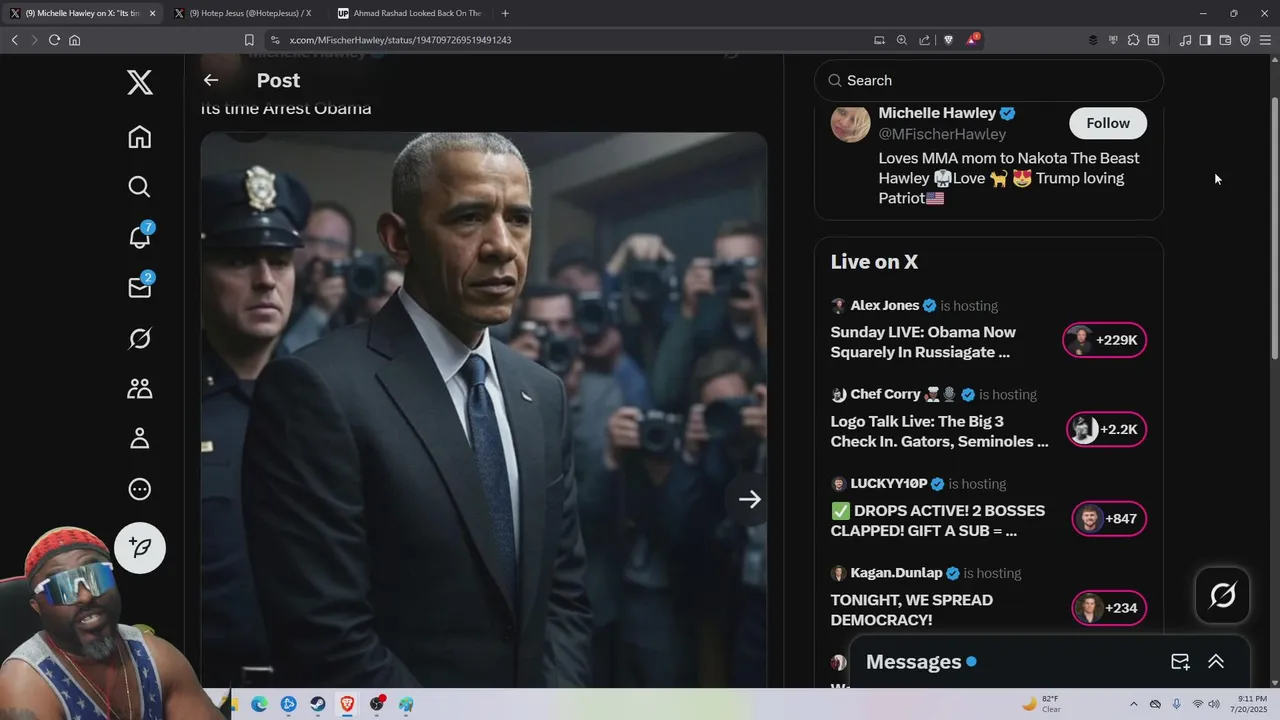The width and height of the screenshot is (1280, 720).
Task: Click the Search input field
Action: [x=989, y=80]
